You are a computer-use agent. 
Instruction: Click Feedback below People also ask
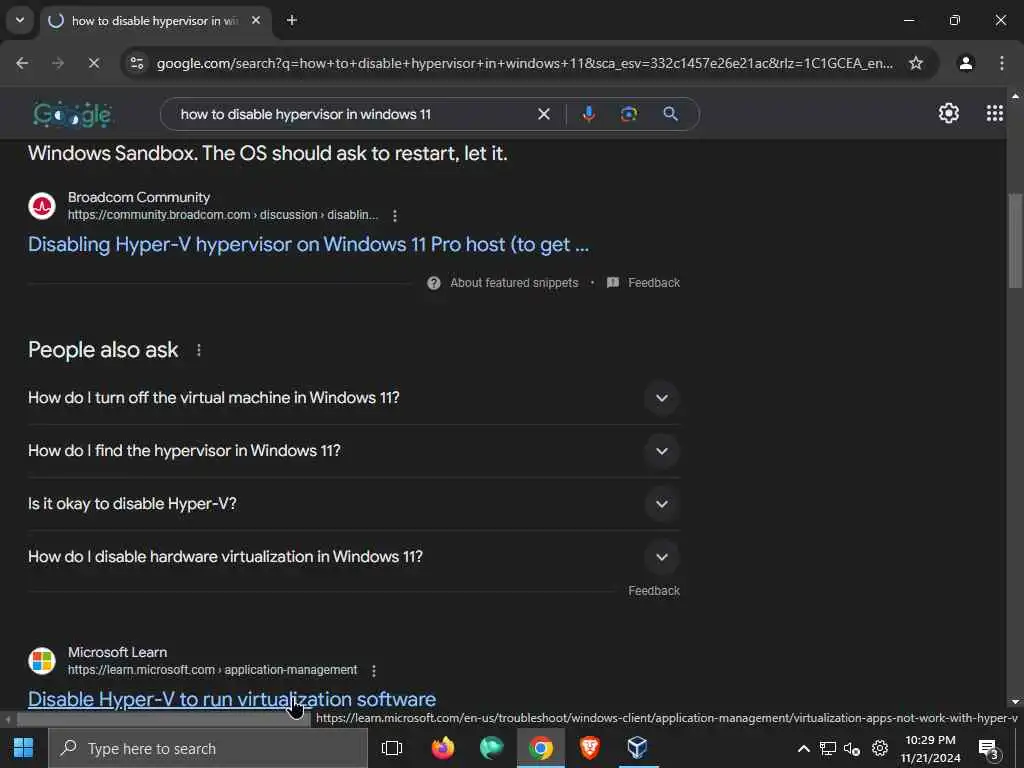pos(654,590)
